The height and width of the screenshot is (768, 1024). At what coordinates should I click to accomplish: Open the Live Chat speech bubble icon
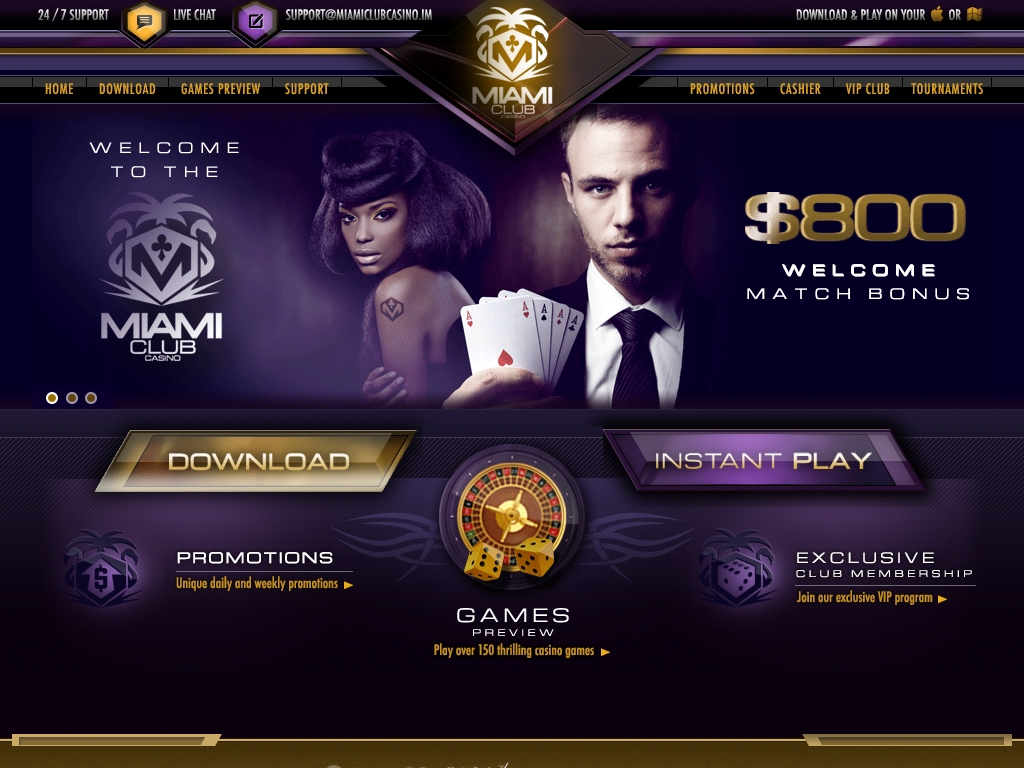click(144, 22)
